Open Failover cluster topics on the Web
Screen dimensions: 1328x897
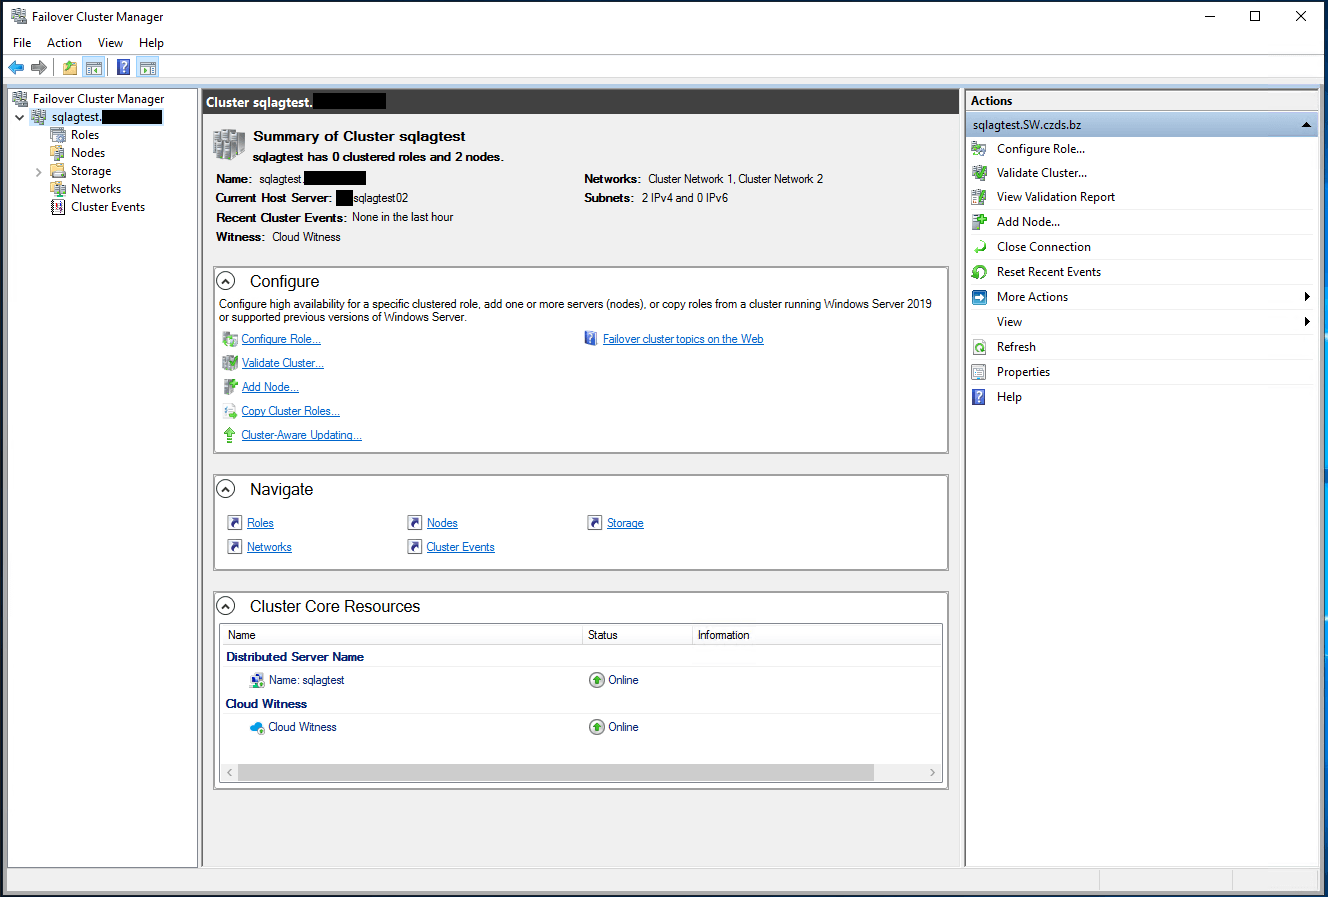coord(682,339)
